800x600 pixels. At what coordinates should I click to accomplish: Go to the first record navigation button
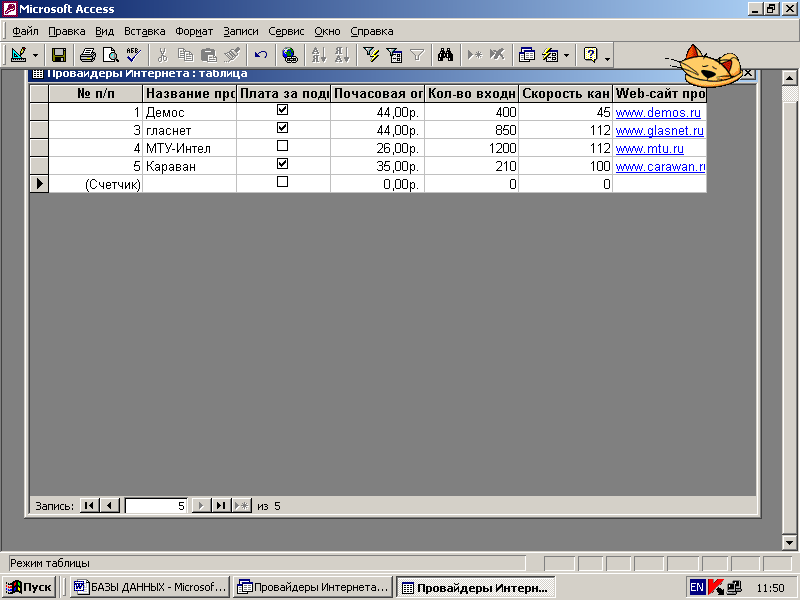pos(89,506)
